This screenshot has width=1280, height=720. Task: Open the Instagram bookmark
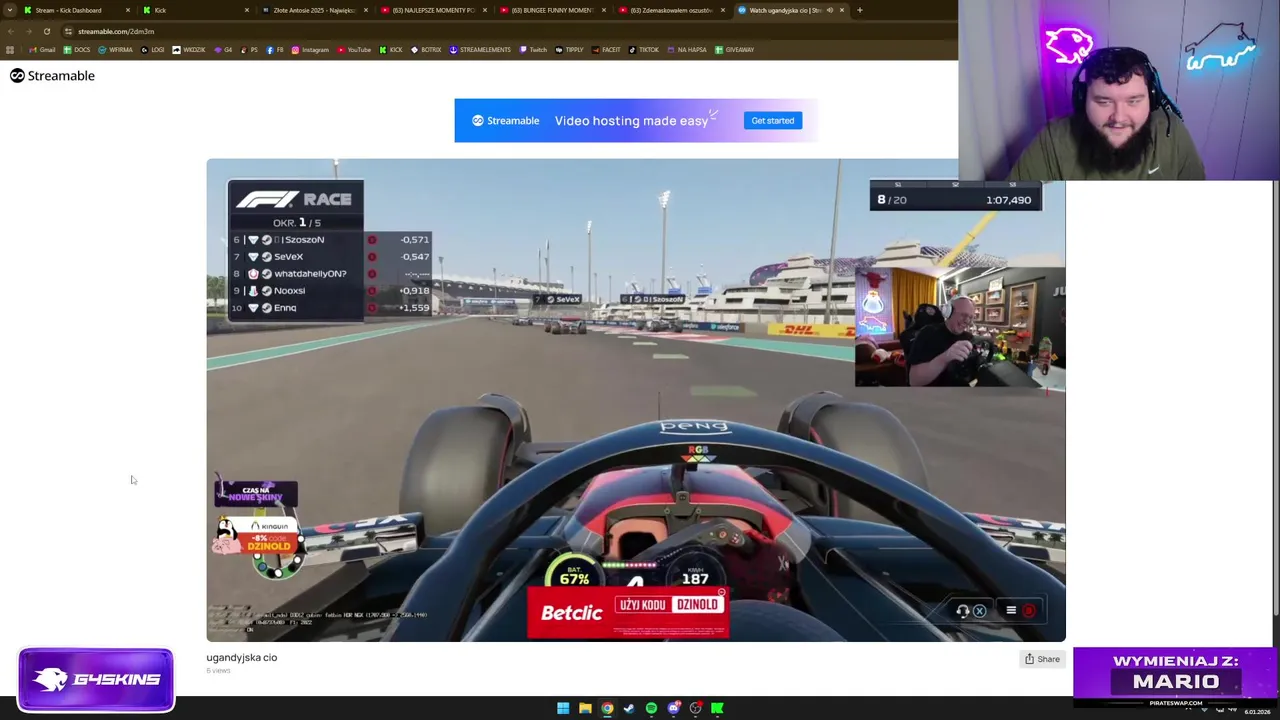310,49
